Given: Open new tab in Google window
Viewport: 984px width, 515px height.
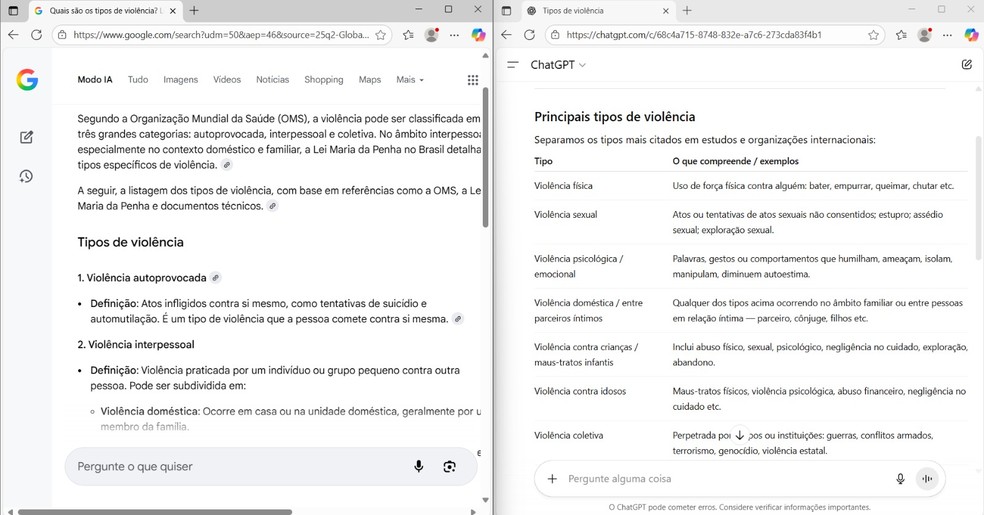Looking at the screenshot, I should pos(194,11).
